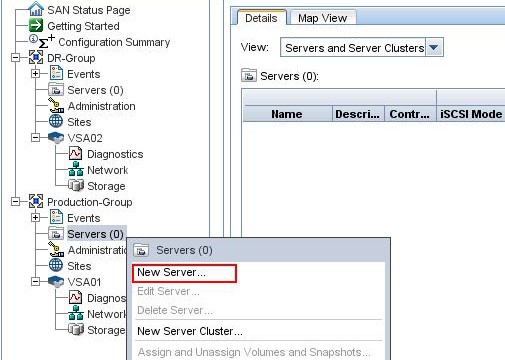Click the folder icon beside the Servers (0) heading
The width and height of the screenshot is (505, 360).
(249, 75)
